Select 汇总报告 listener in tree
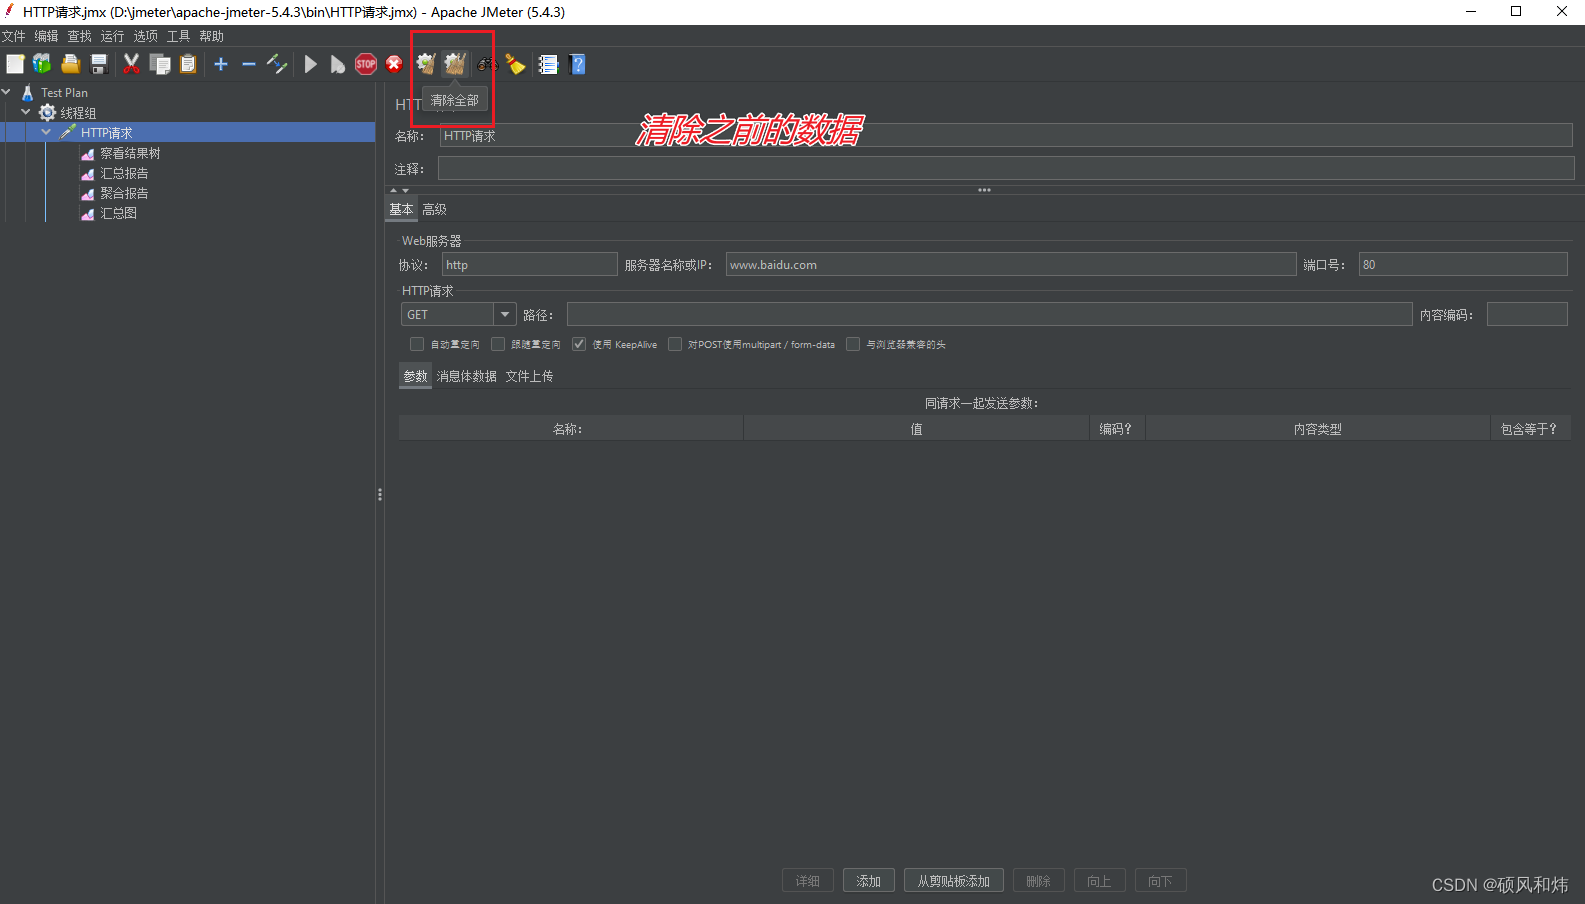Viewport: 1585px width, 904px height. (124, 173)
